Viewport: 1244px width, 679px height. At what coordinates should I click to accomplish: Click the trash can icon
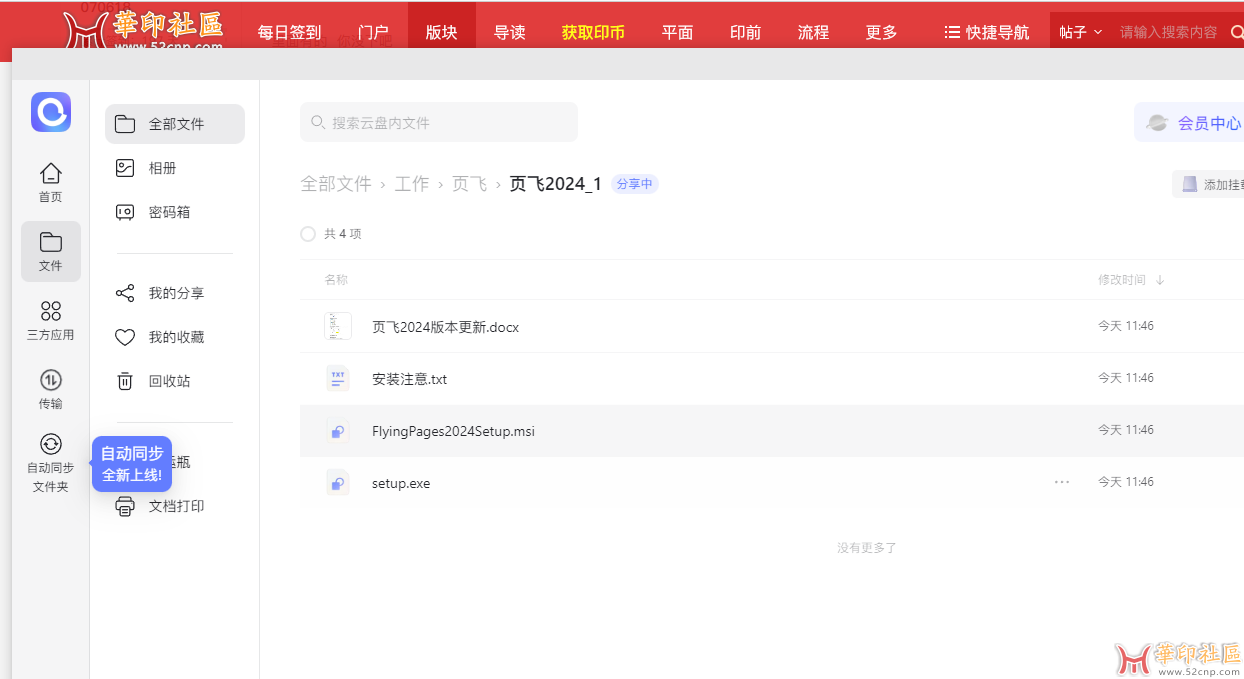(x=125, y=381)
